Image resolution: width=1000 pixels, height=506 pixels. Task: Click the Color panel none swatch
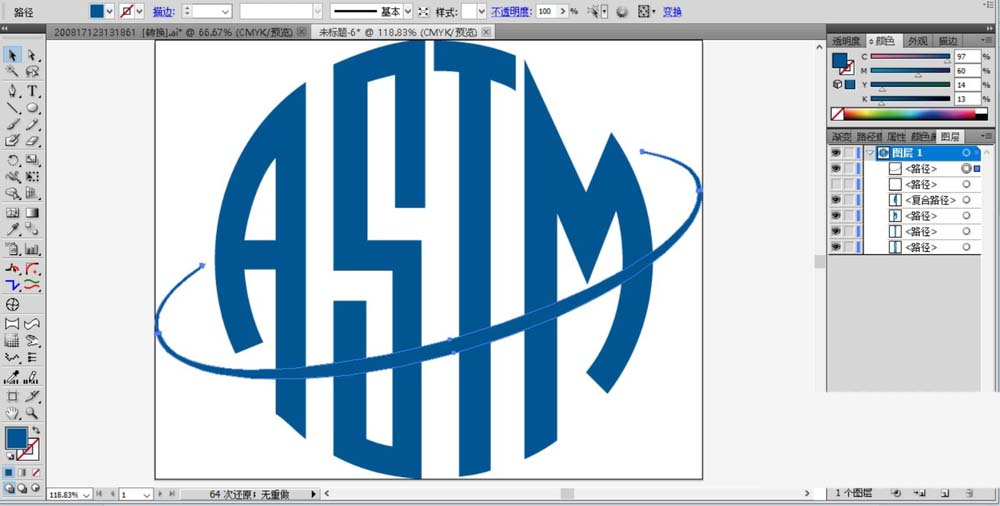click(x=837, y=114)
